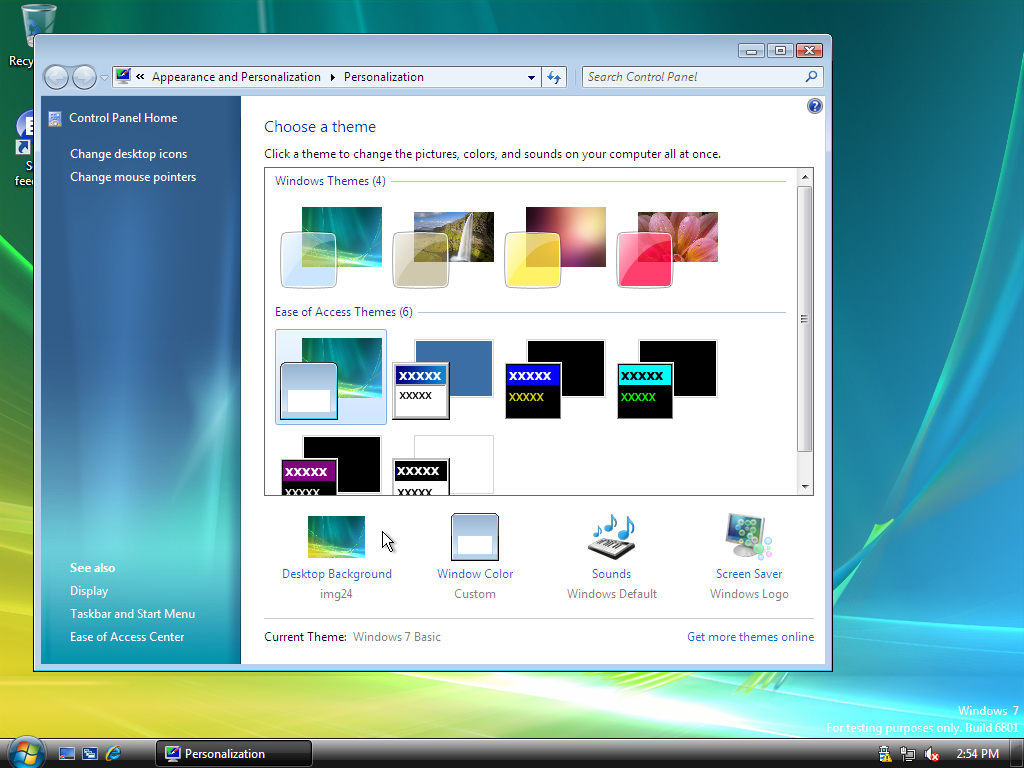Select Appearance and Personalization breadcrumb
The height and width of the screenshot is (768, 1024).
236,77
